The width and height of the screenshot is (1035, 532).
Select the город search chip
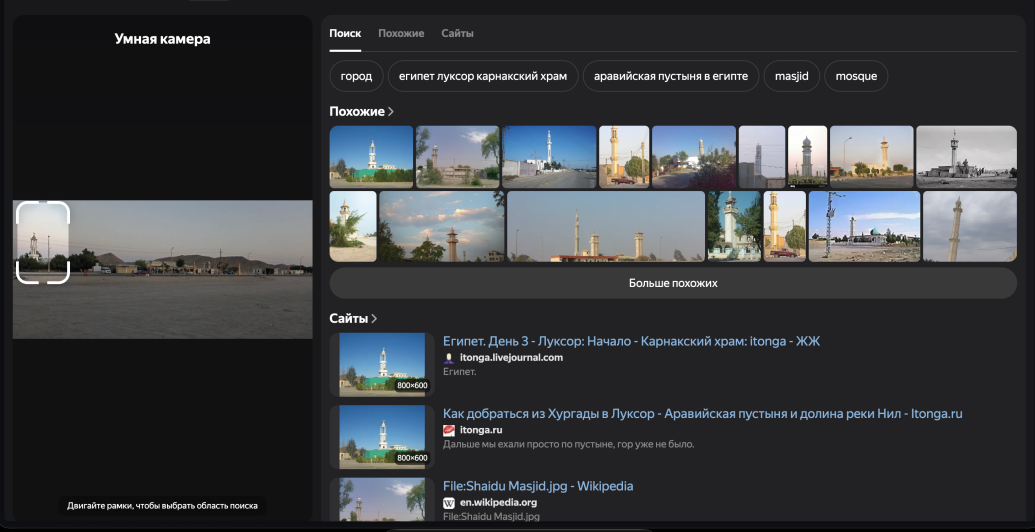coord(356,76)
